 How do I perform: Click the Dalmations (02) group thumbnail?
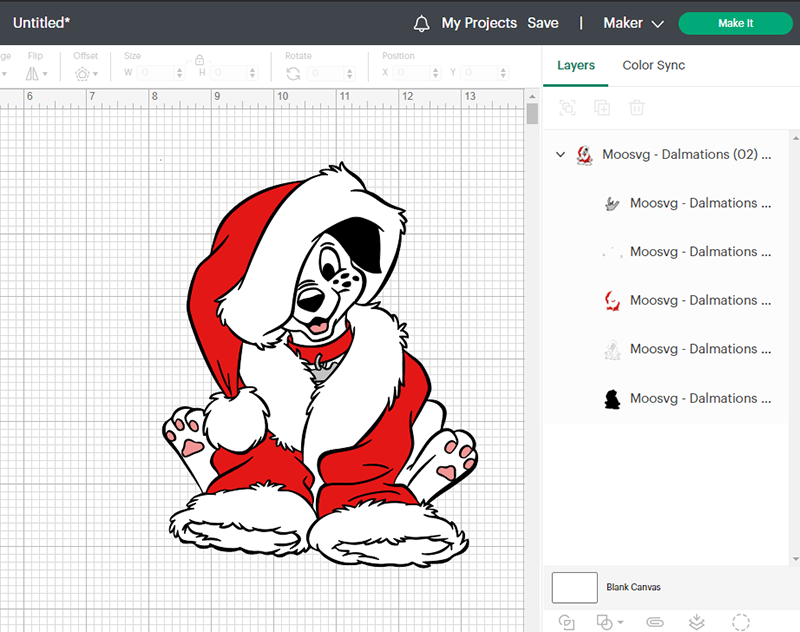pos(585,155)
